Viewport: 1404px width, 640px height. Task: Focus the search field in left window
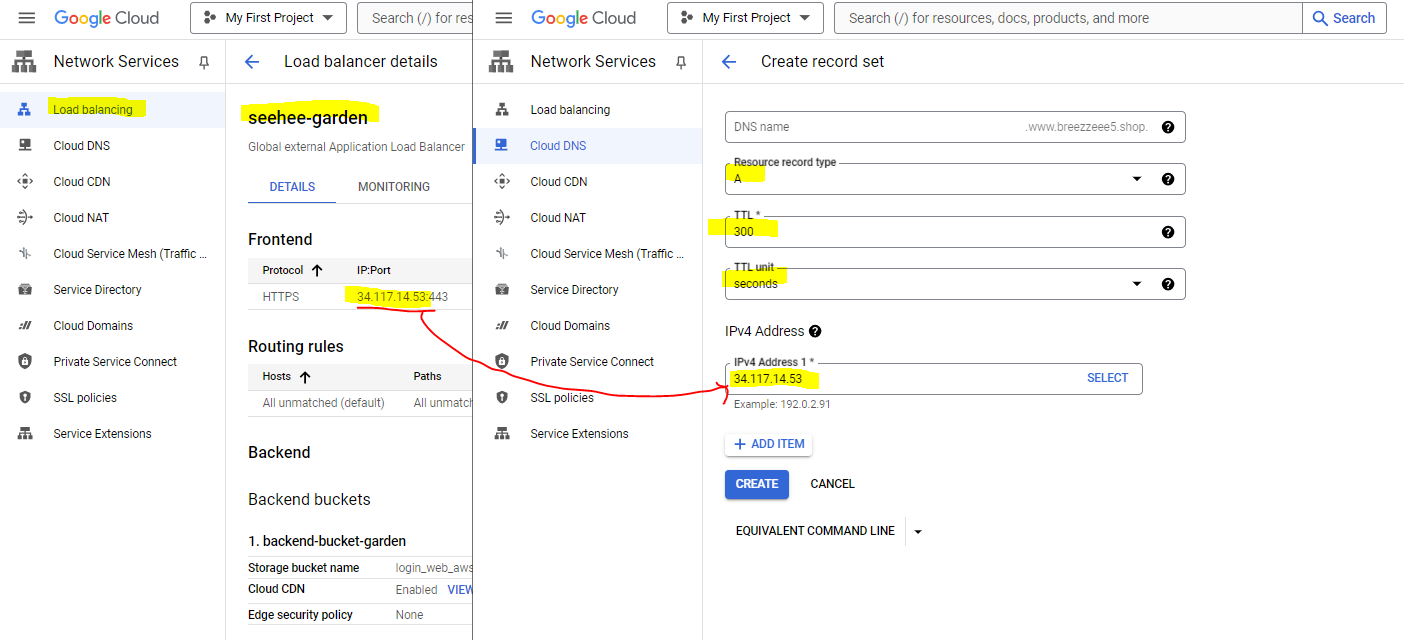point(416,18)
